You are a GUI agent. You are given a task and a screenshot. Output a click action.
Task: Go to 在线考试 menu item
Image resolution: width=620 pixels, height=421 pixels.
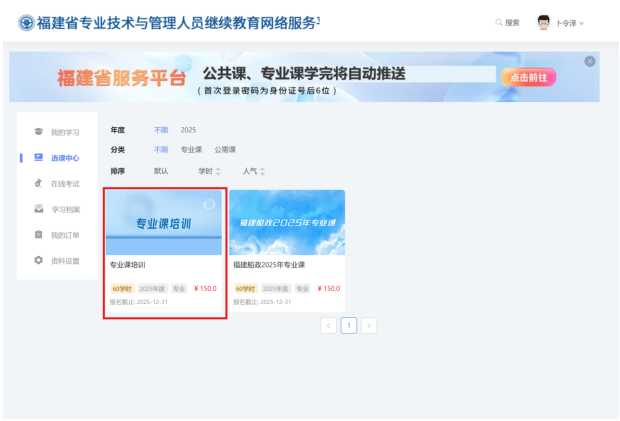click(65, 184)
